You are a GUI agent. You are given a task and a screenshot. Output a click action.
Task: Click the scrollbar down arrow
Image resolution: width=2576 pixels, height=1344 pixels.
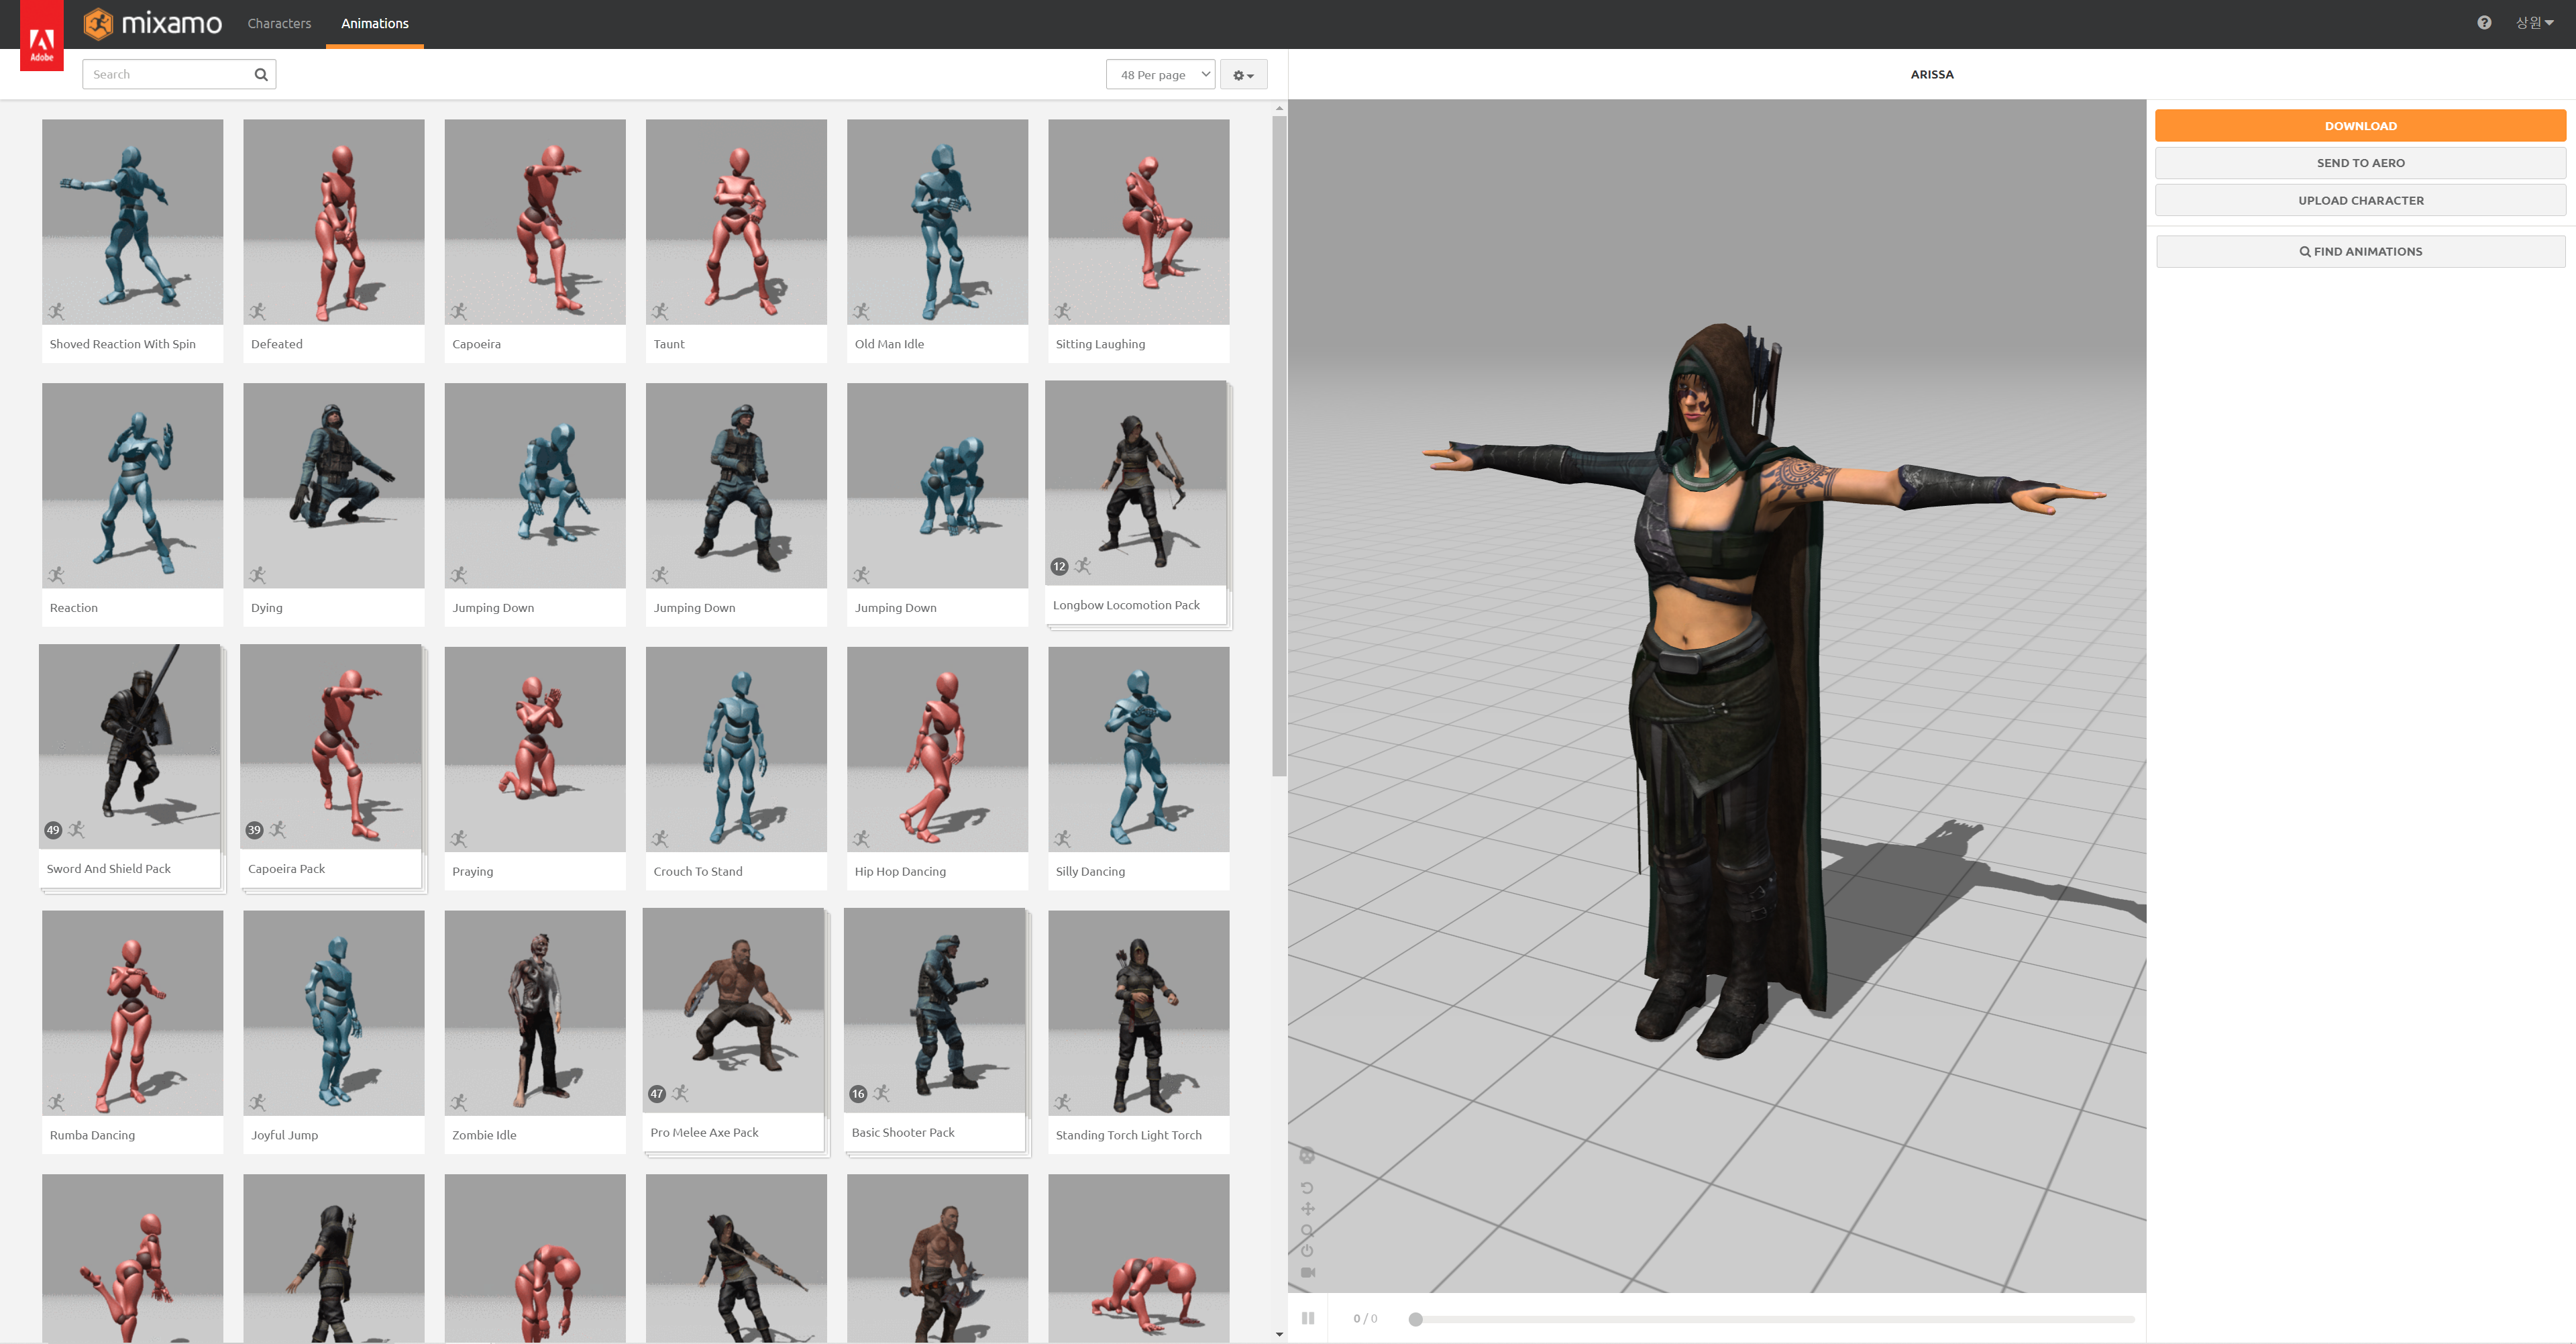click(1279, 1334)
